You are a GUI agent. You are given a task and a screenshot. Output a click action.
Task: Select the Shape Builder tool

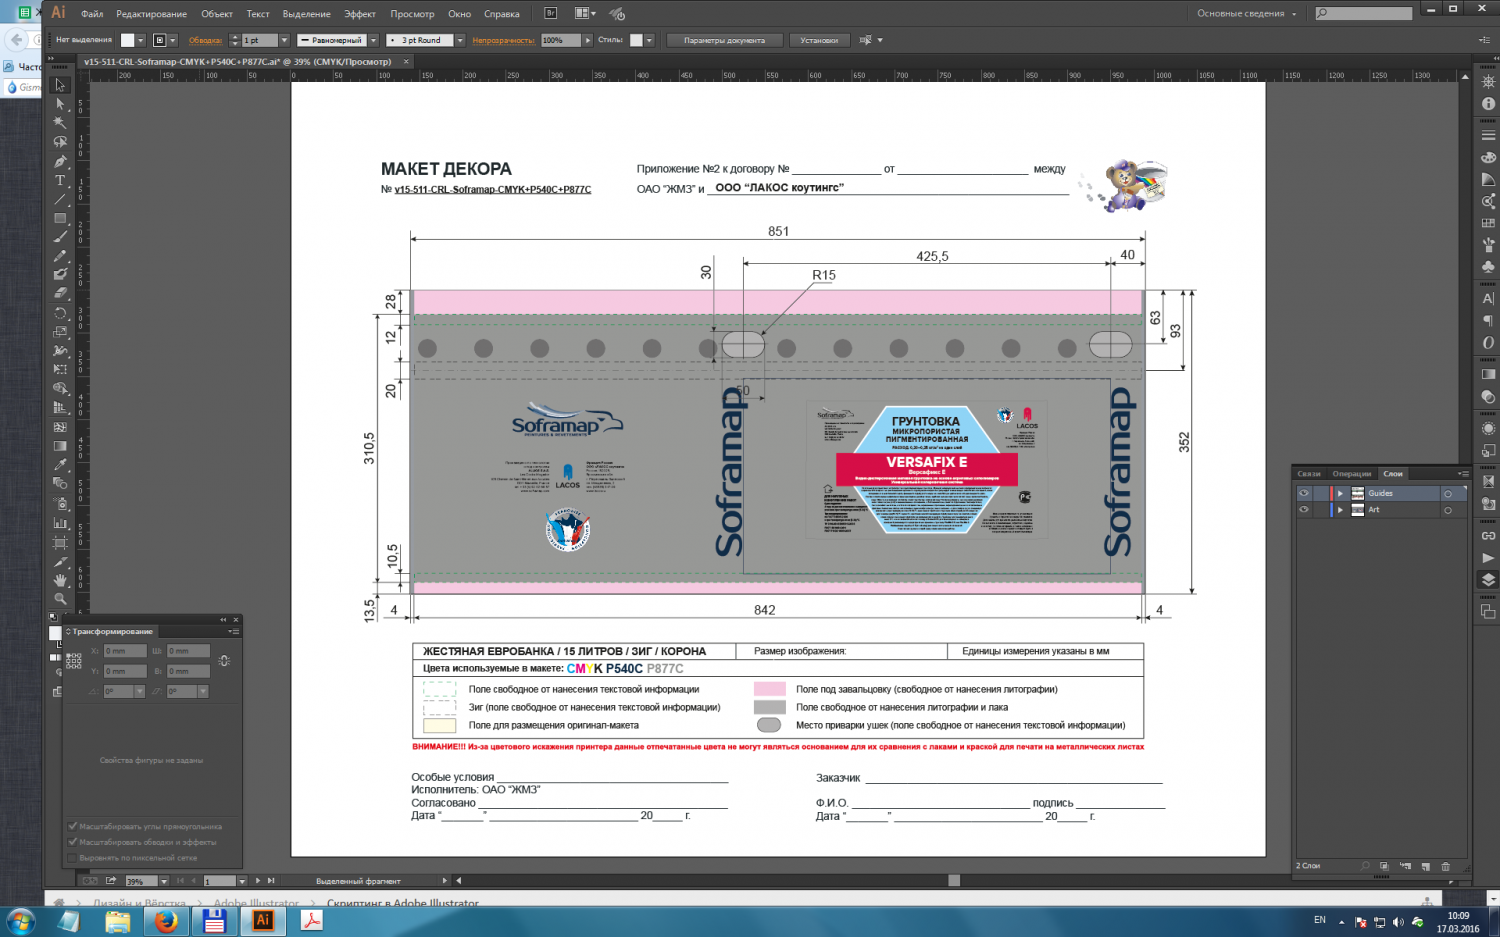tap(60, 389)
